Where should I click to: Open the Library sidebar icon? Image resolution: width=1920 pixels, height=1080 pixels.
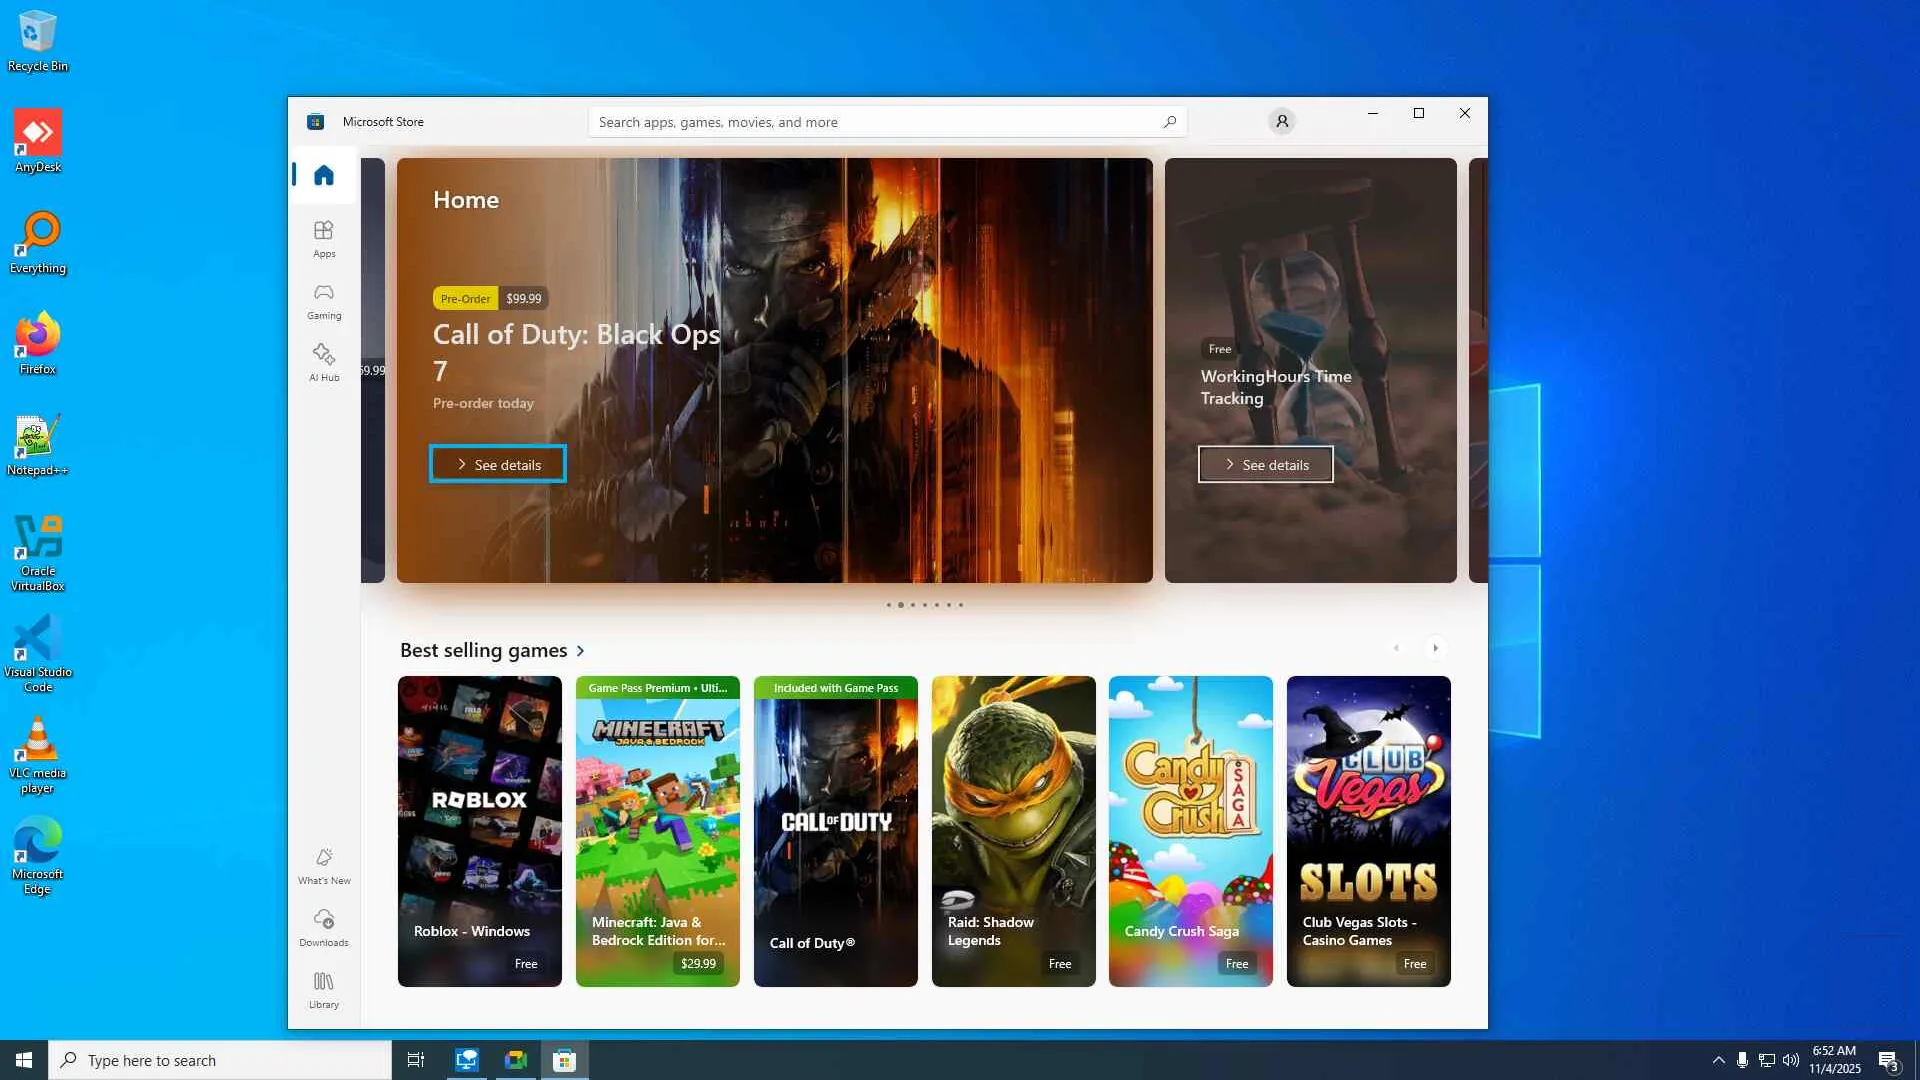tap(323, 989)
